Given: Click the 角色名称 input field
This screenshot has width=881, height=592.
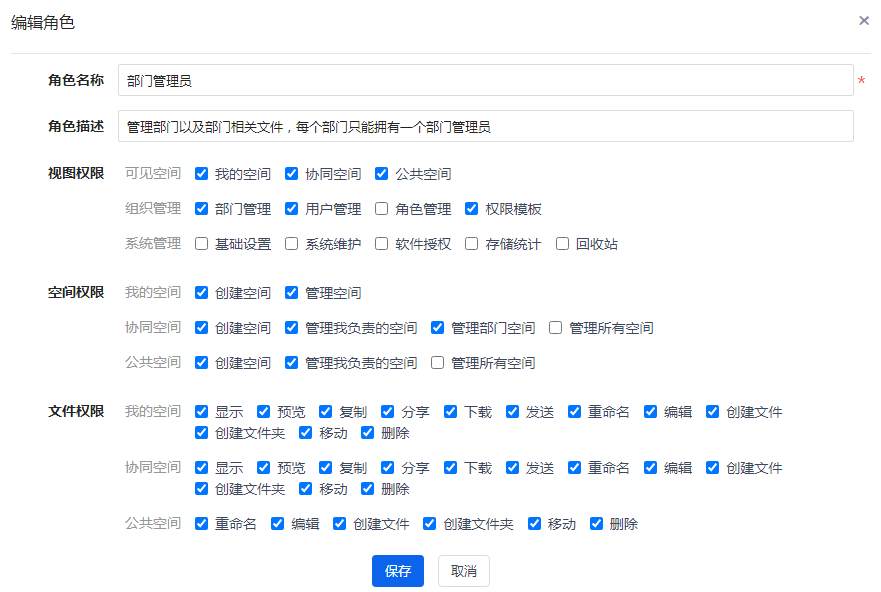Looking at the screenshot, I should [x=485, y=80].
